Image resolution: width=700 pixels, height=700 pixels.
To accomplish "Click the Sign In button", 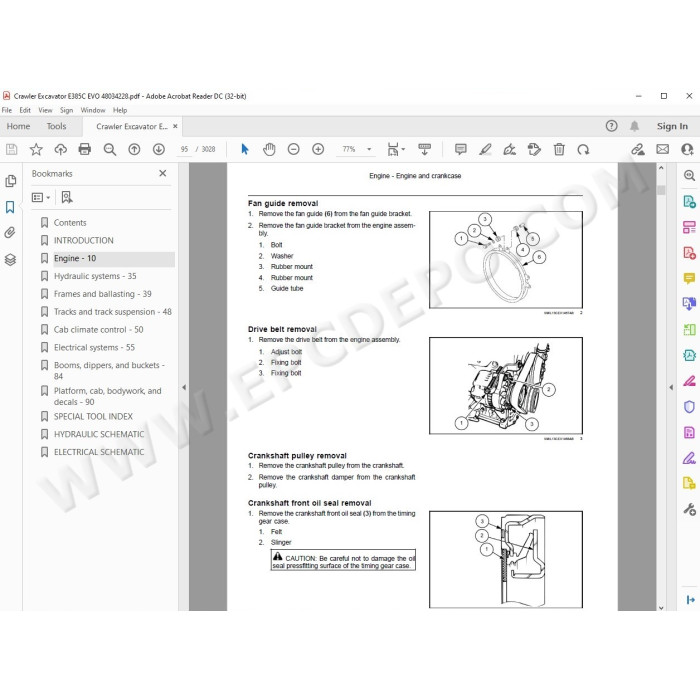I will (x=672, y=126).
